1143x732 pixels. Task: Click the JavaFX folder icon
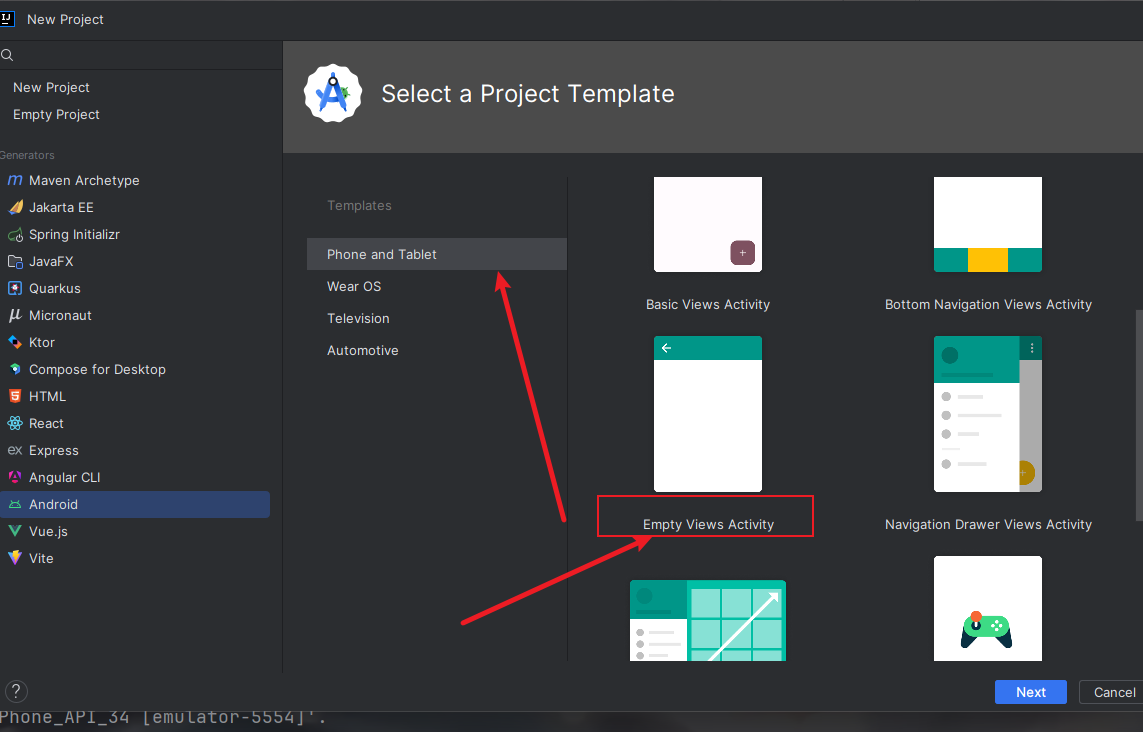click(15, 261)
